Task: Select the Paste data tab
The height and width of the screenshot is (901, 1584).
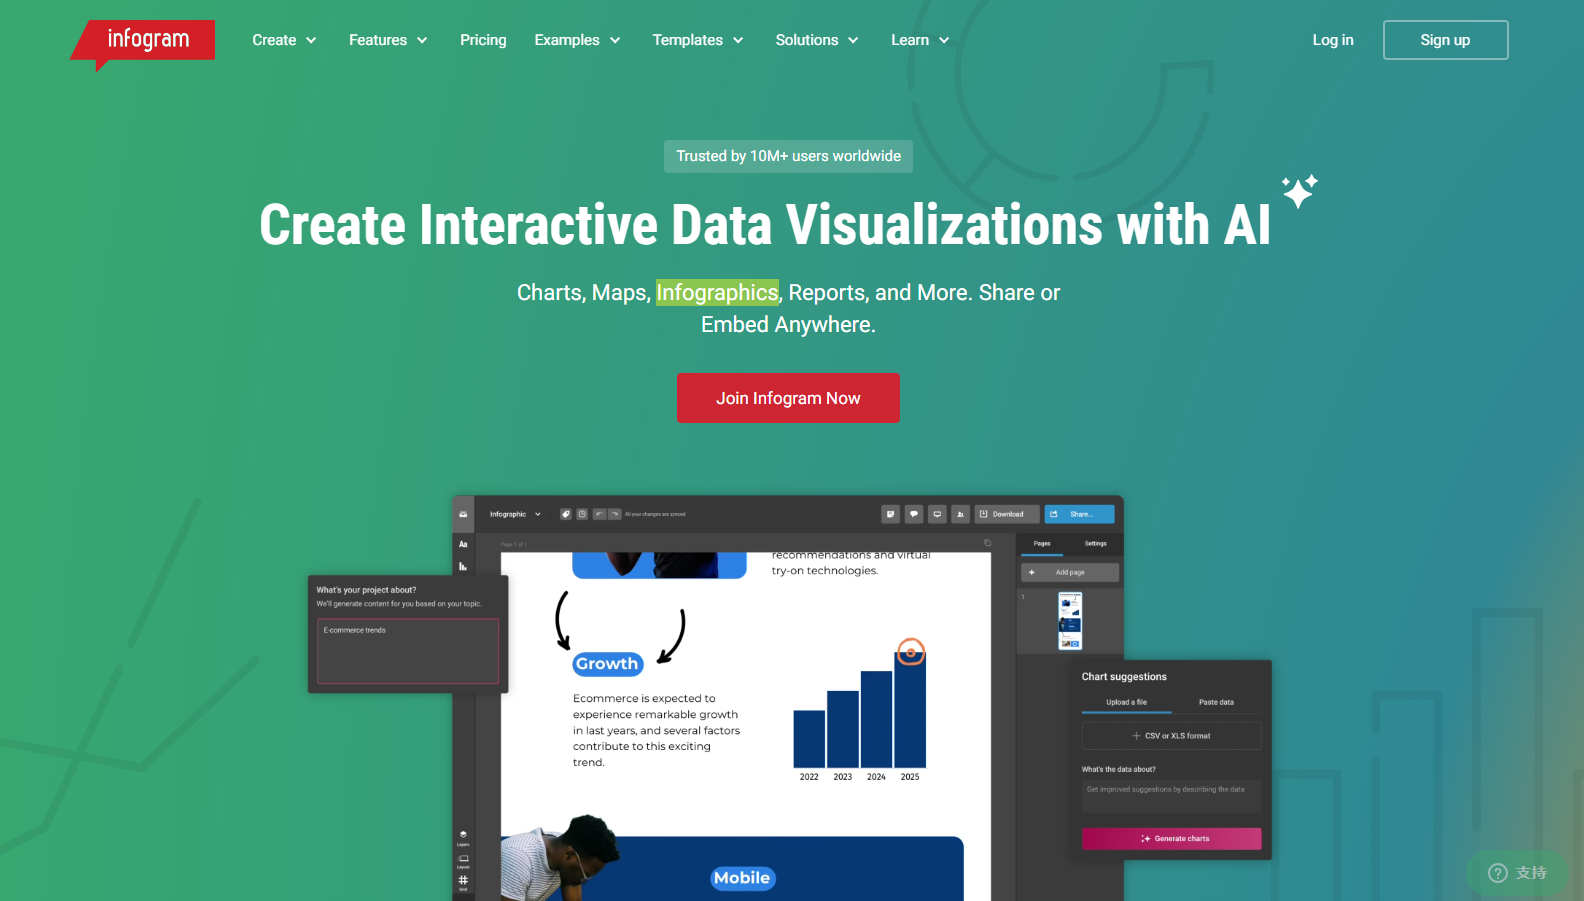Action: (1216, 702)
